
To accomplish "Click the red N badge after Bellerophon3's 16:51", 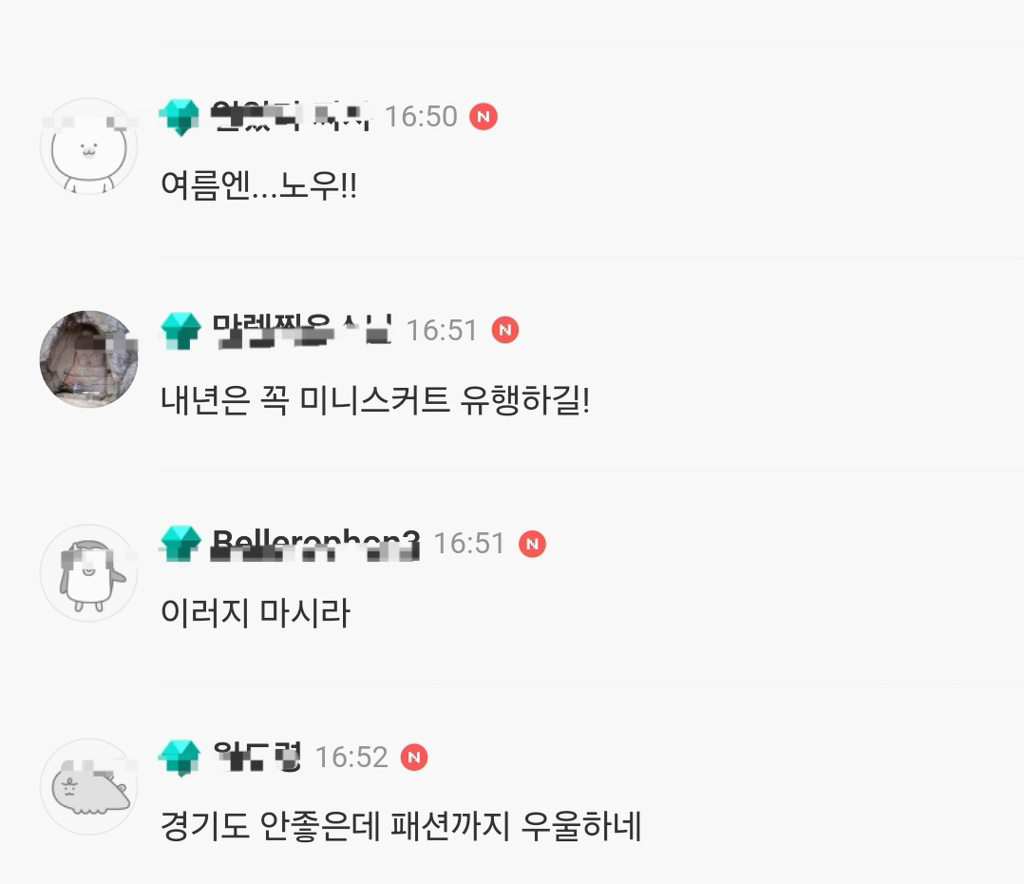I will [532, 544].
